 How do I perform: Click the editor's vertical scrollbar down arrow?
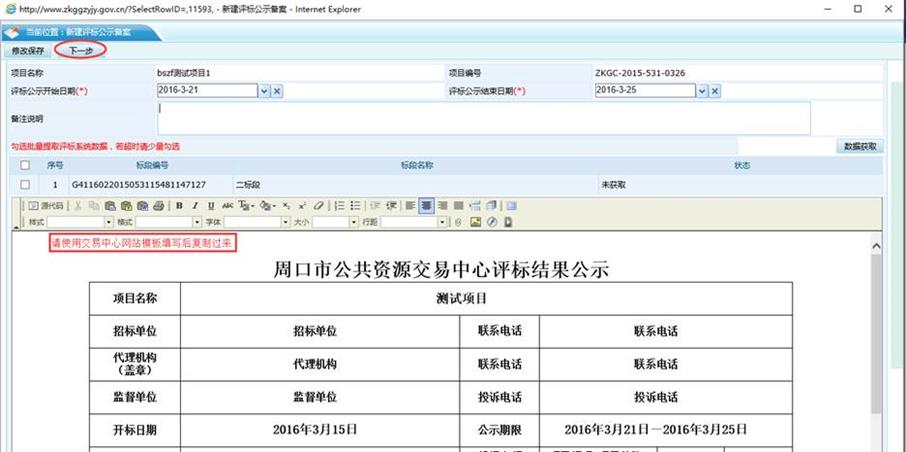point(877,445)
